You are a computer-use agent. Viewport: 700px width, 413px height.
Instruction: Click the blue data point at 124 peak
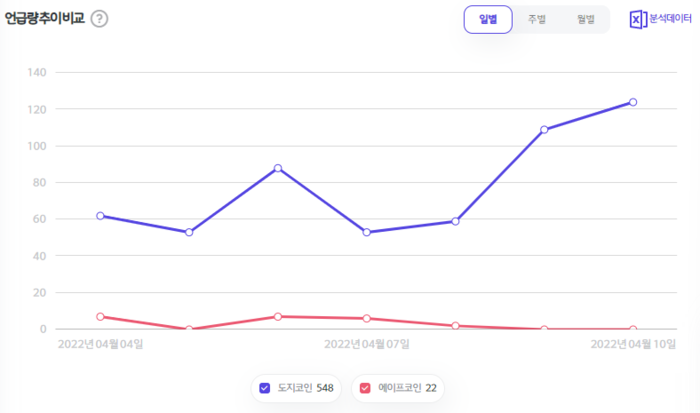click(x=633, y=102)
